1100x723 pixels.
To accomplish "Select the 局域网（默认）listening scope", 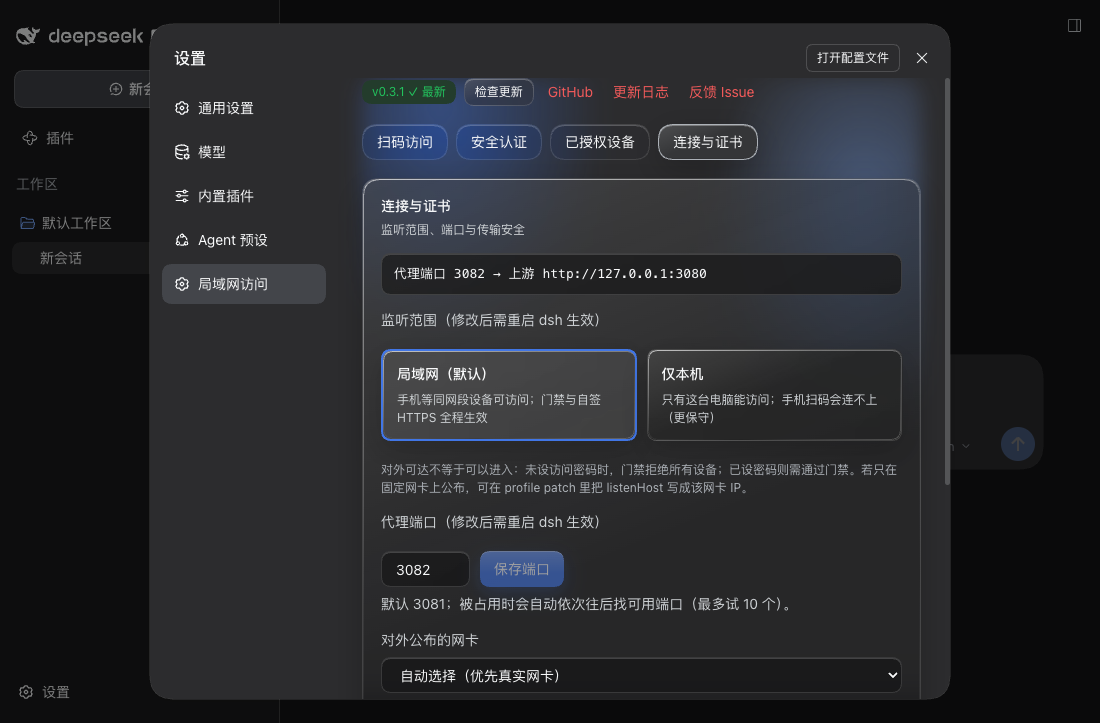I will click(509, 395).
